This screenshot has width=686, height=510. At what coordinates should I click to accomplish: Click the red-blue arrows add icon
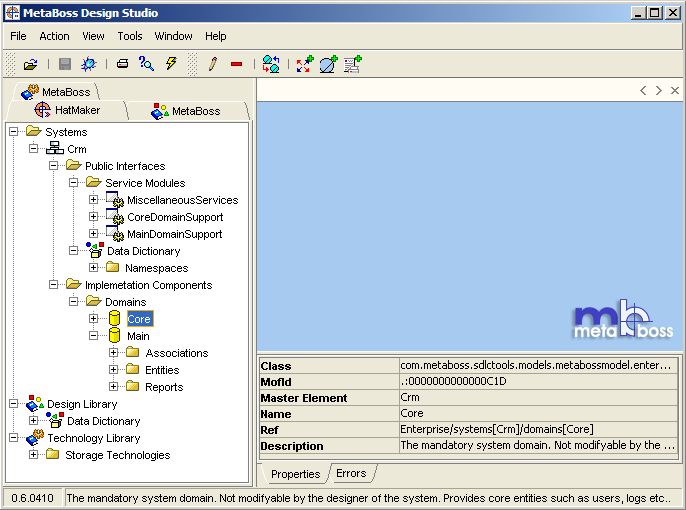pyautogui.click(x=305, y=64)
